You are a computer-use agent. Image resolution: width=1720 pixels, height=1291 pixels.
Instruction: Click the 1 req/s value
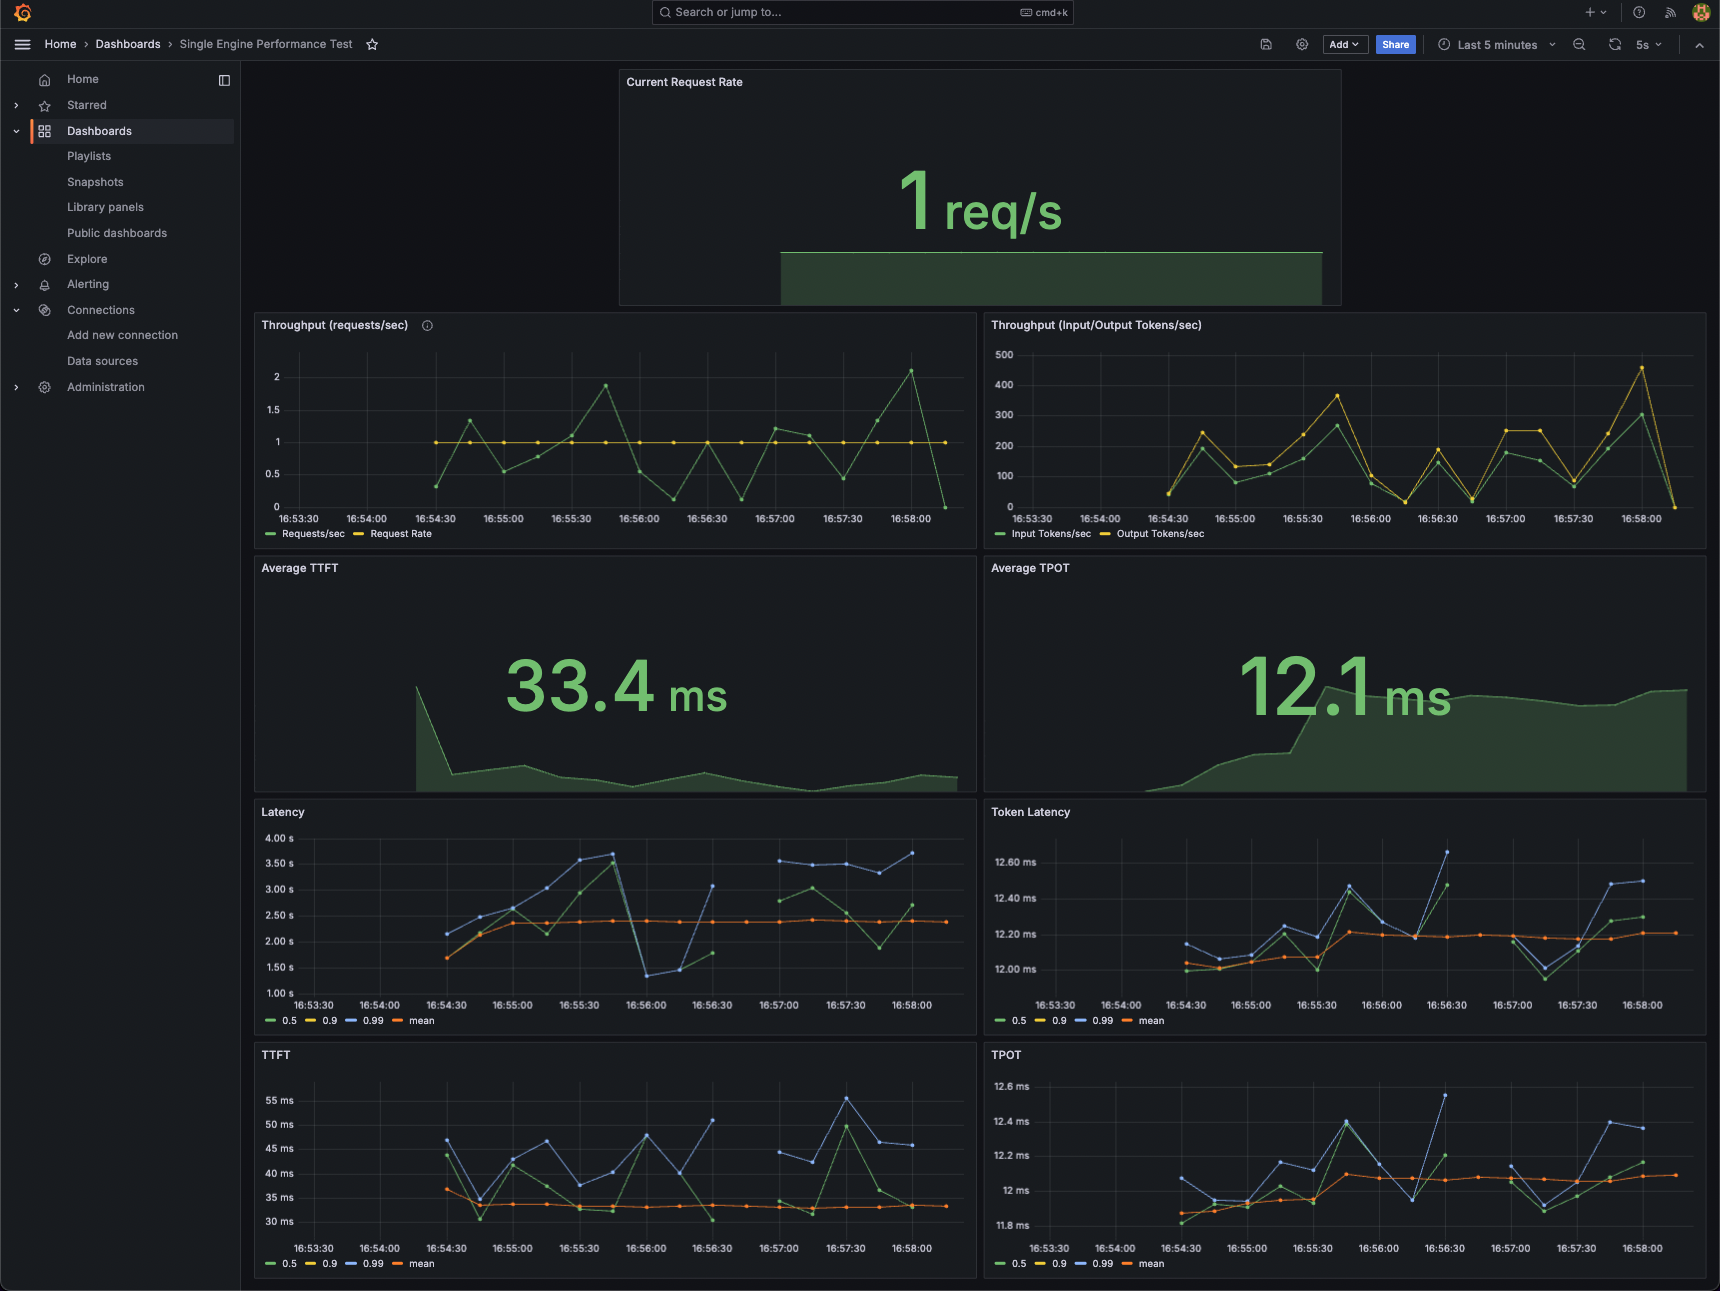tap(980, 203)
